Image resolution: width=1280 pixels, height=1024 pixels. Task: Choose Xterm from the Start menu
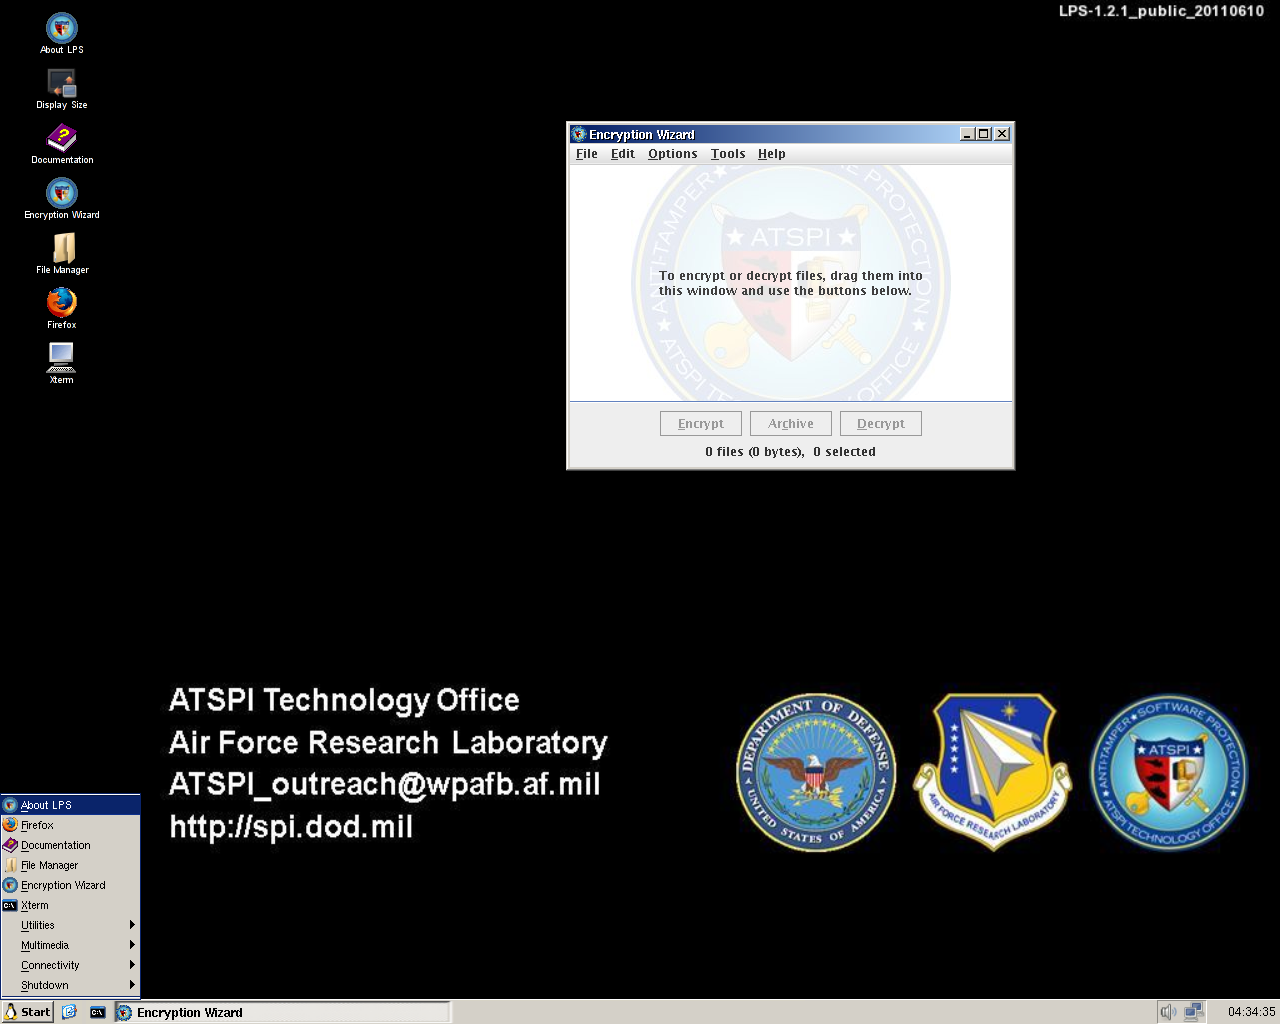pyautogui.click(x=70, y=905)
